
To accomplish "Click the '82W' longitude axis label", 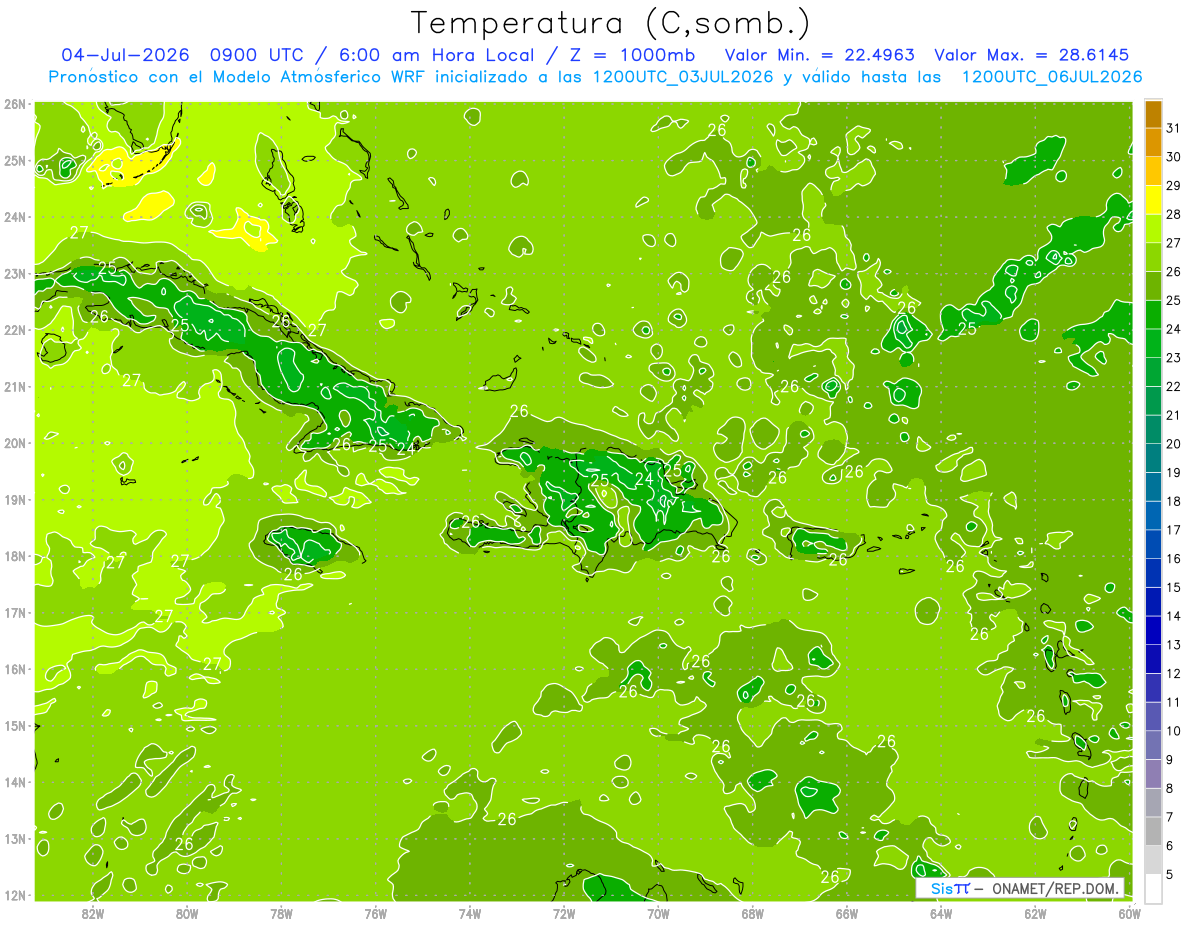I will 93,913.
